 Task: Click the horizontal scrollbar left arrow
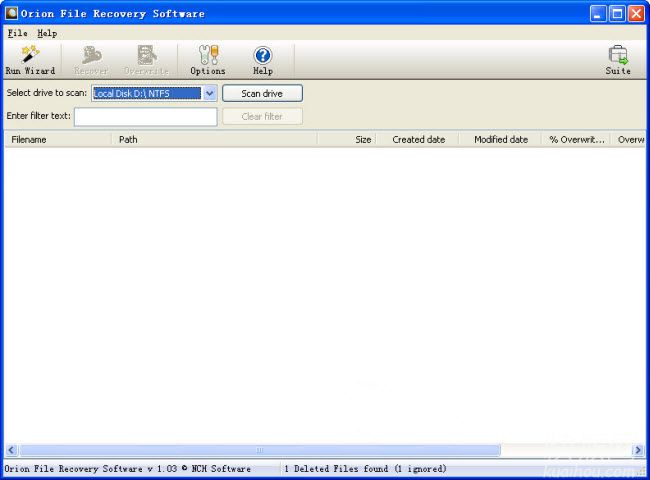pos(11,450)
